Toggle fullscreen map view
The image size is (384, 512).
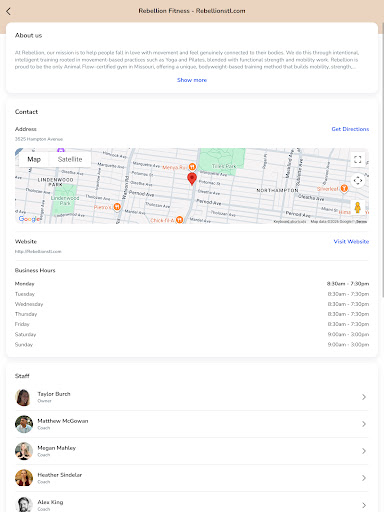pyautogui.click(x=358, y=159)
